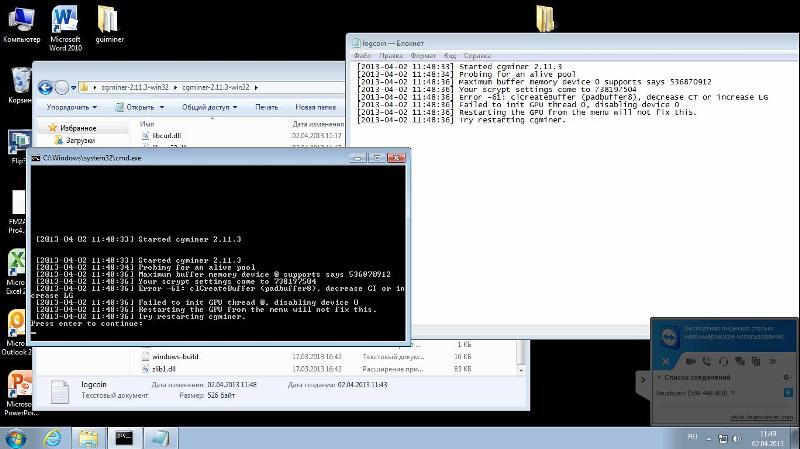The width and height of the screenshot is (800, 449).
Task: Open the TeamViewer chat icon
Action: (x=739, y=361)
